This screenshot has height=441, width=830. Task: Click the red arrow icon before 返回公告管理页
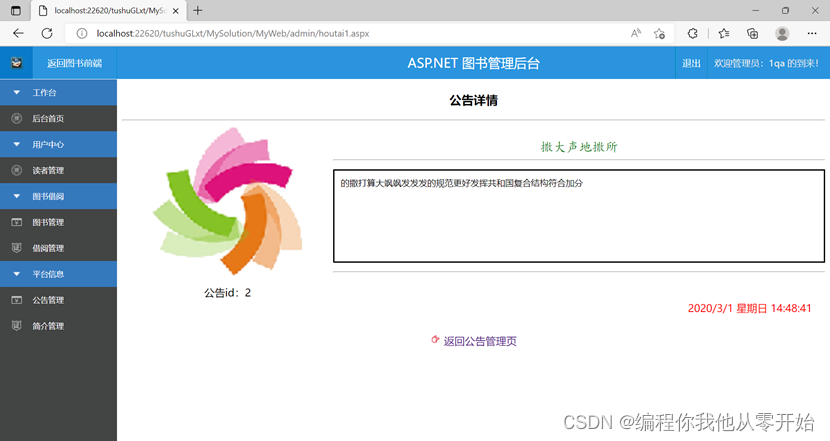pyautogui.click(x=435, y=340)
